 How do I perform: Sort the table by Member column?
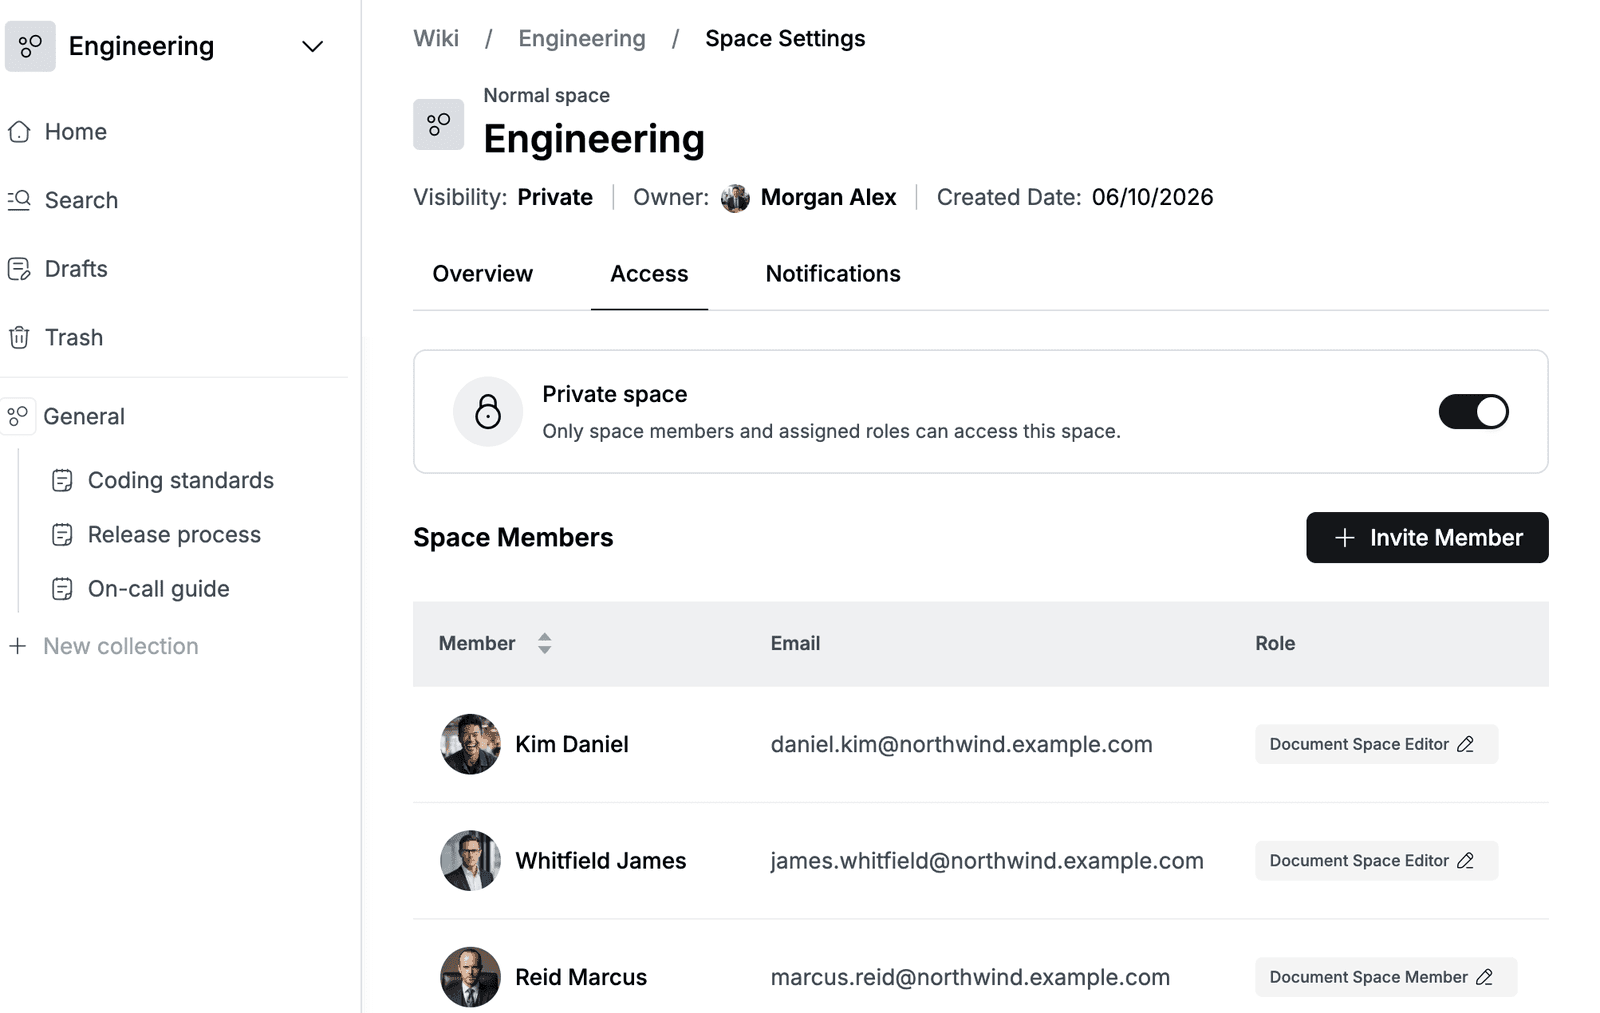pos(544,644)
